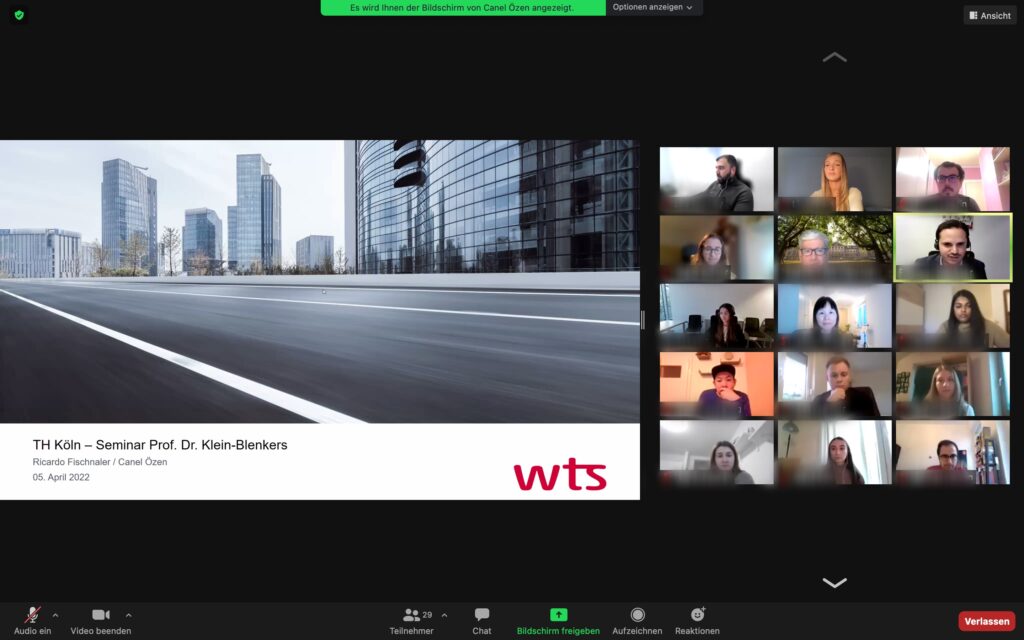This screenshot has width=1024, height=640.
Task: Expand participants options arrow next to 29
Action: [444, 615]
